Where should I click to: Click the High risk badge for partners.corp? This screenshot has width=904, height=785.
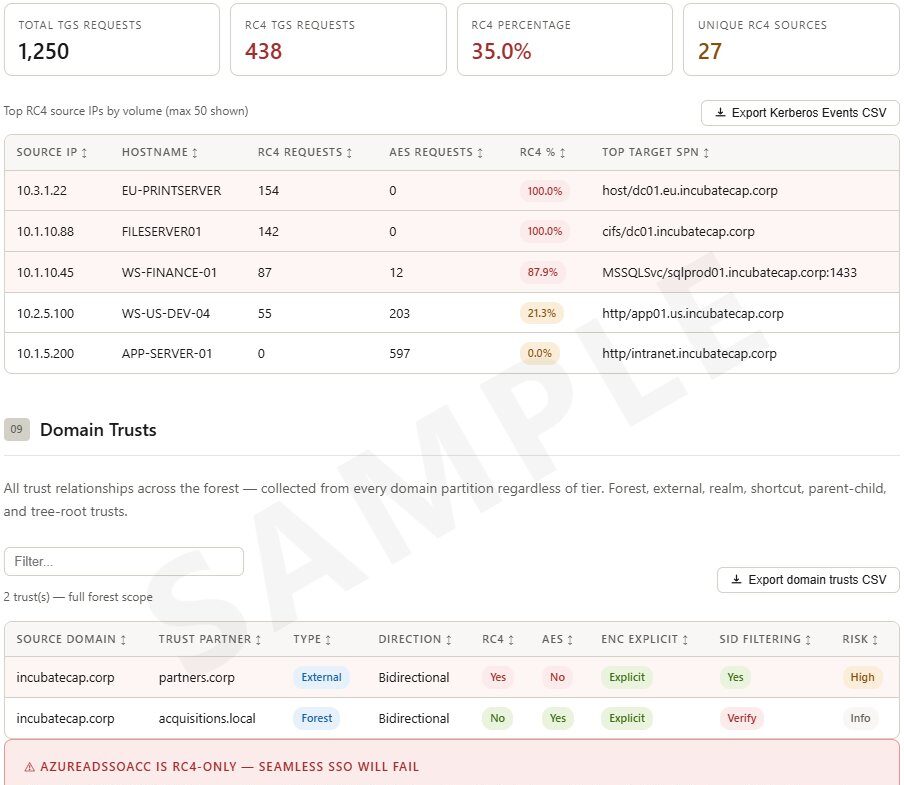(862, 677)
